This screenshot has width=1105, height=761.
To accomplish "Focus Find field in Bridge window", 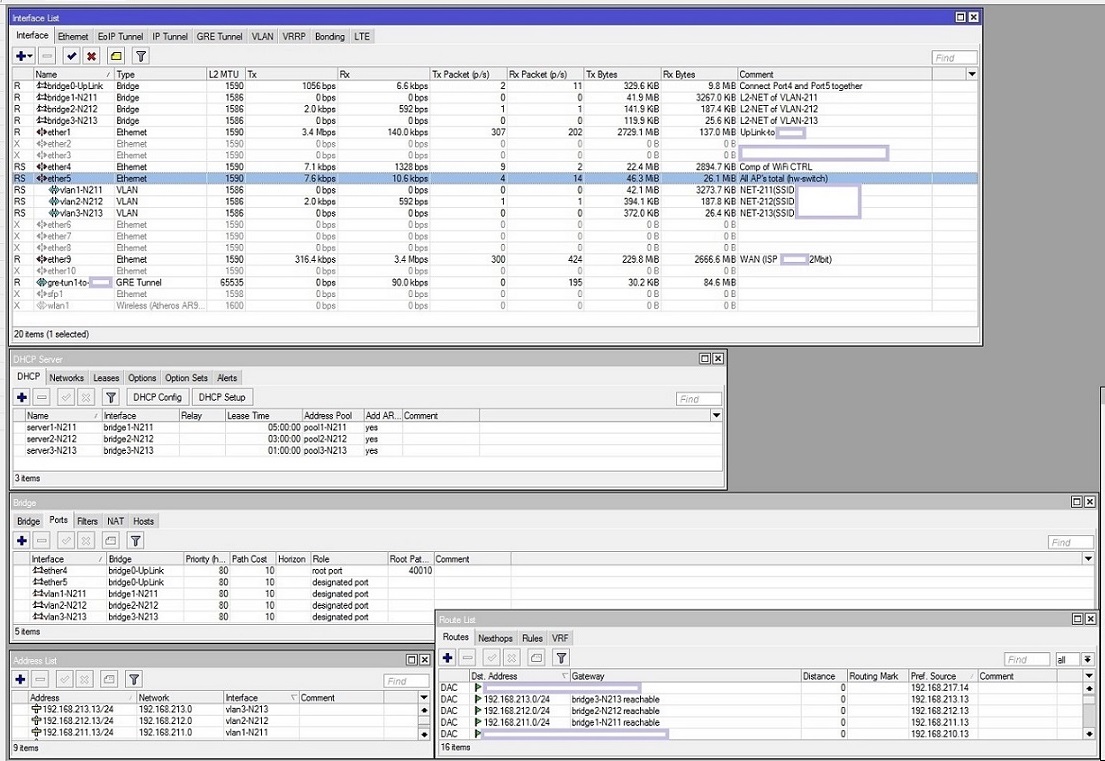I will click(1070, 542).
